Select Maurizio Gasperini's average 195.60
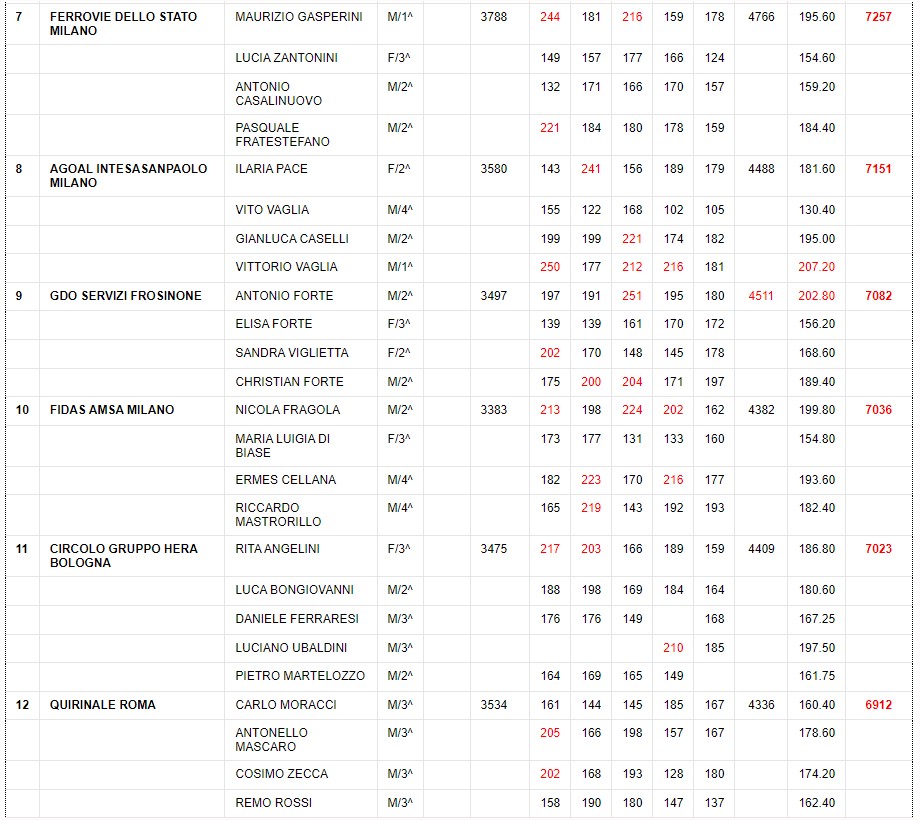This screenshot has height=820, width=920. [816, 17]
